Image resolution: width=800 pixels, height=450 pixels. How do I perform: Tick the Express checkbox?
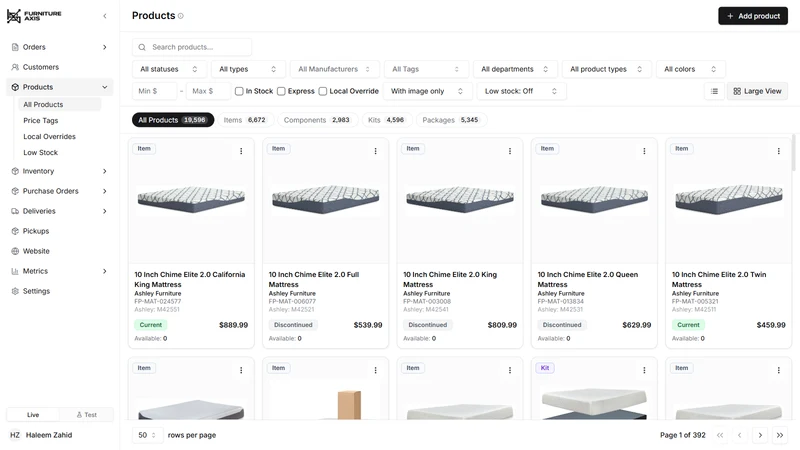click(x=281, y=91)
